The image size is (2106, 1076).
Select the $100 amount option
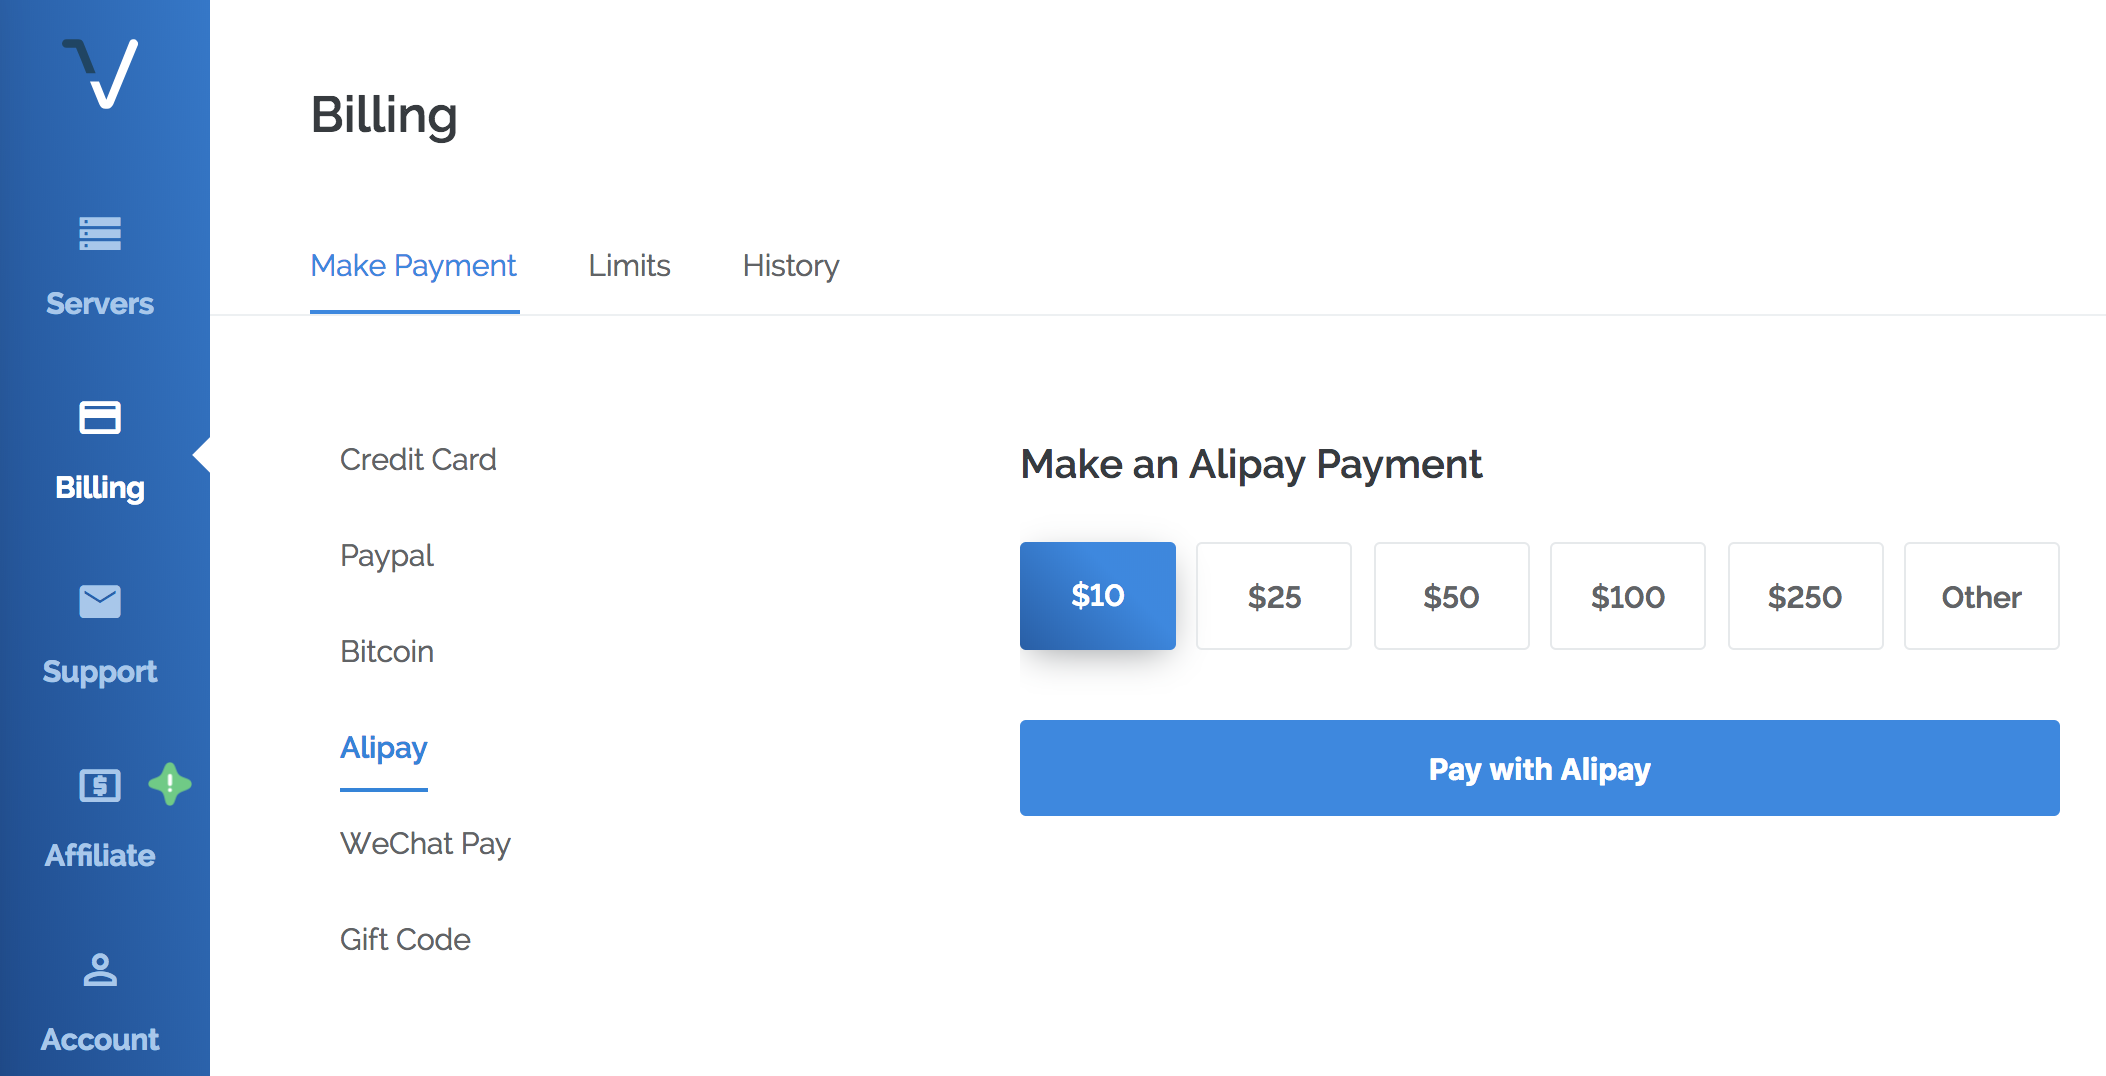pos(1627,597)
